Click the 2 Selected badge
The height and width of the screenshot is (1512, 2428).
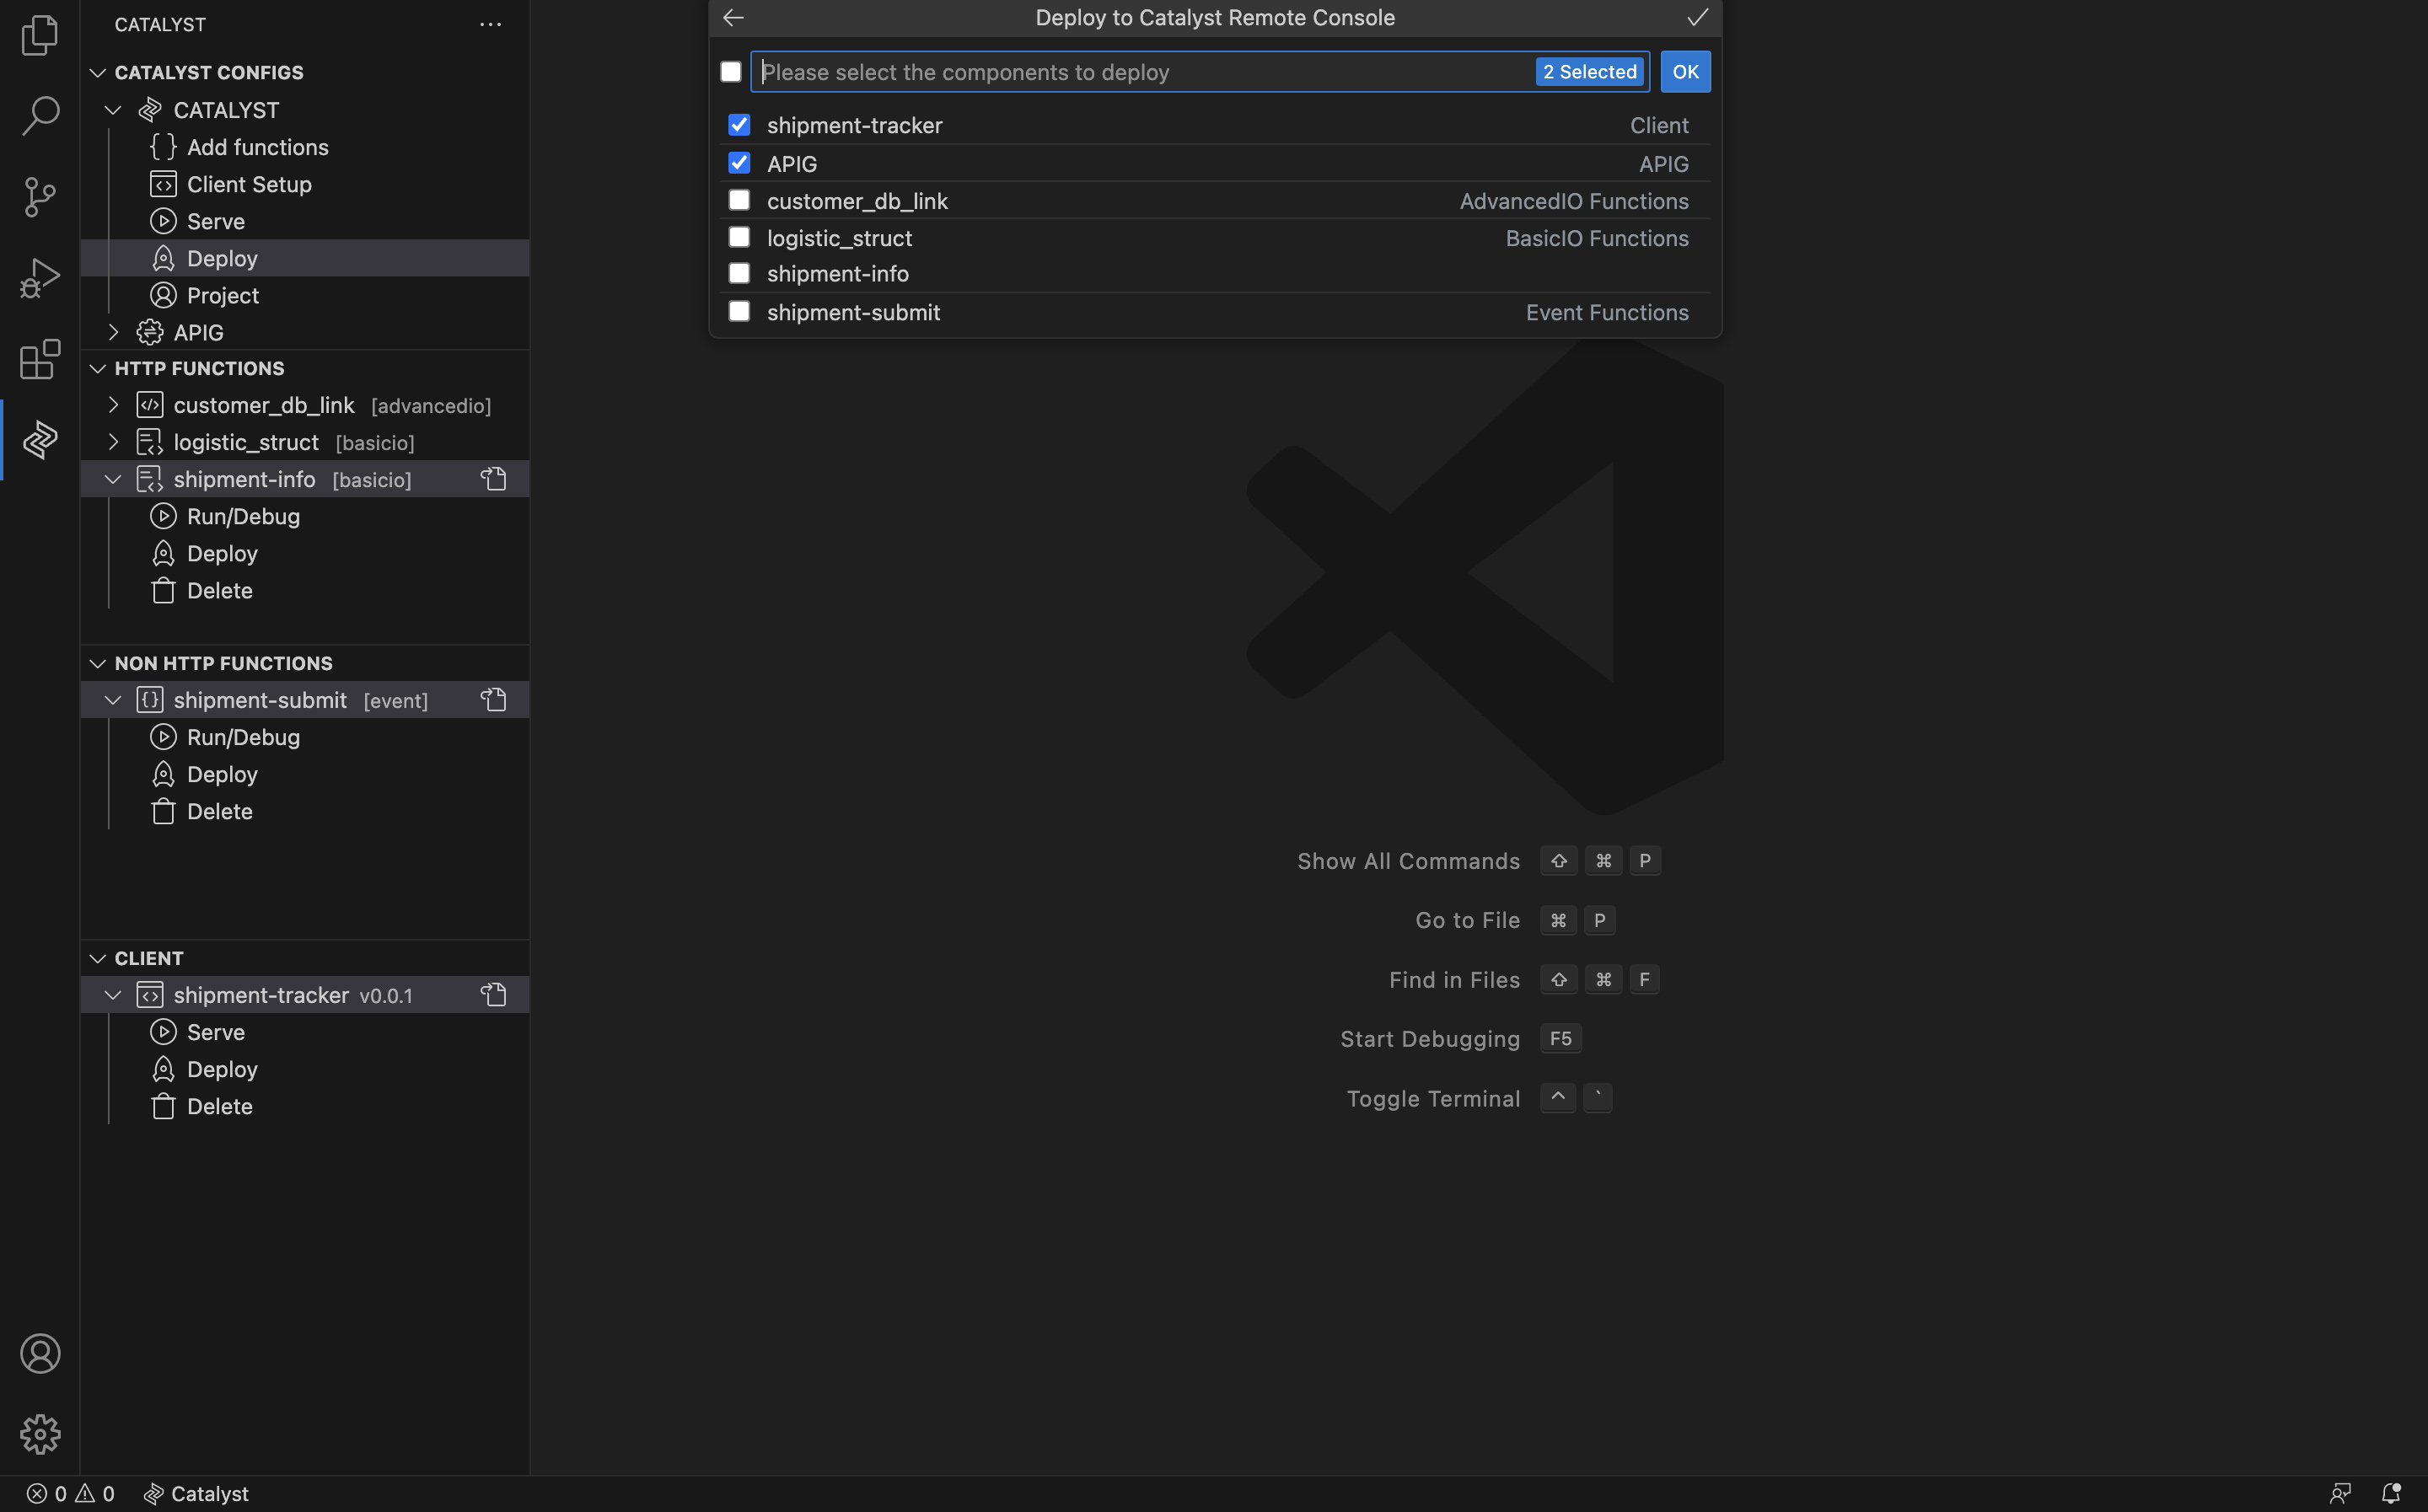point(1589,72)
